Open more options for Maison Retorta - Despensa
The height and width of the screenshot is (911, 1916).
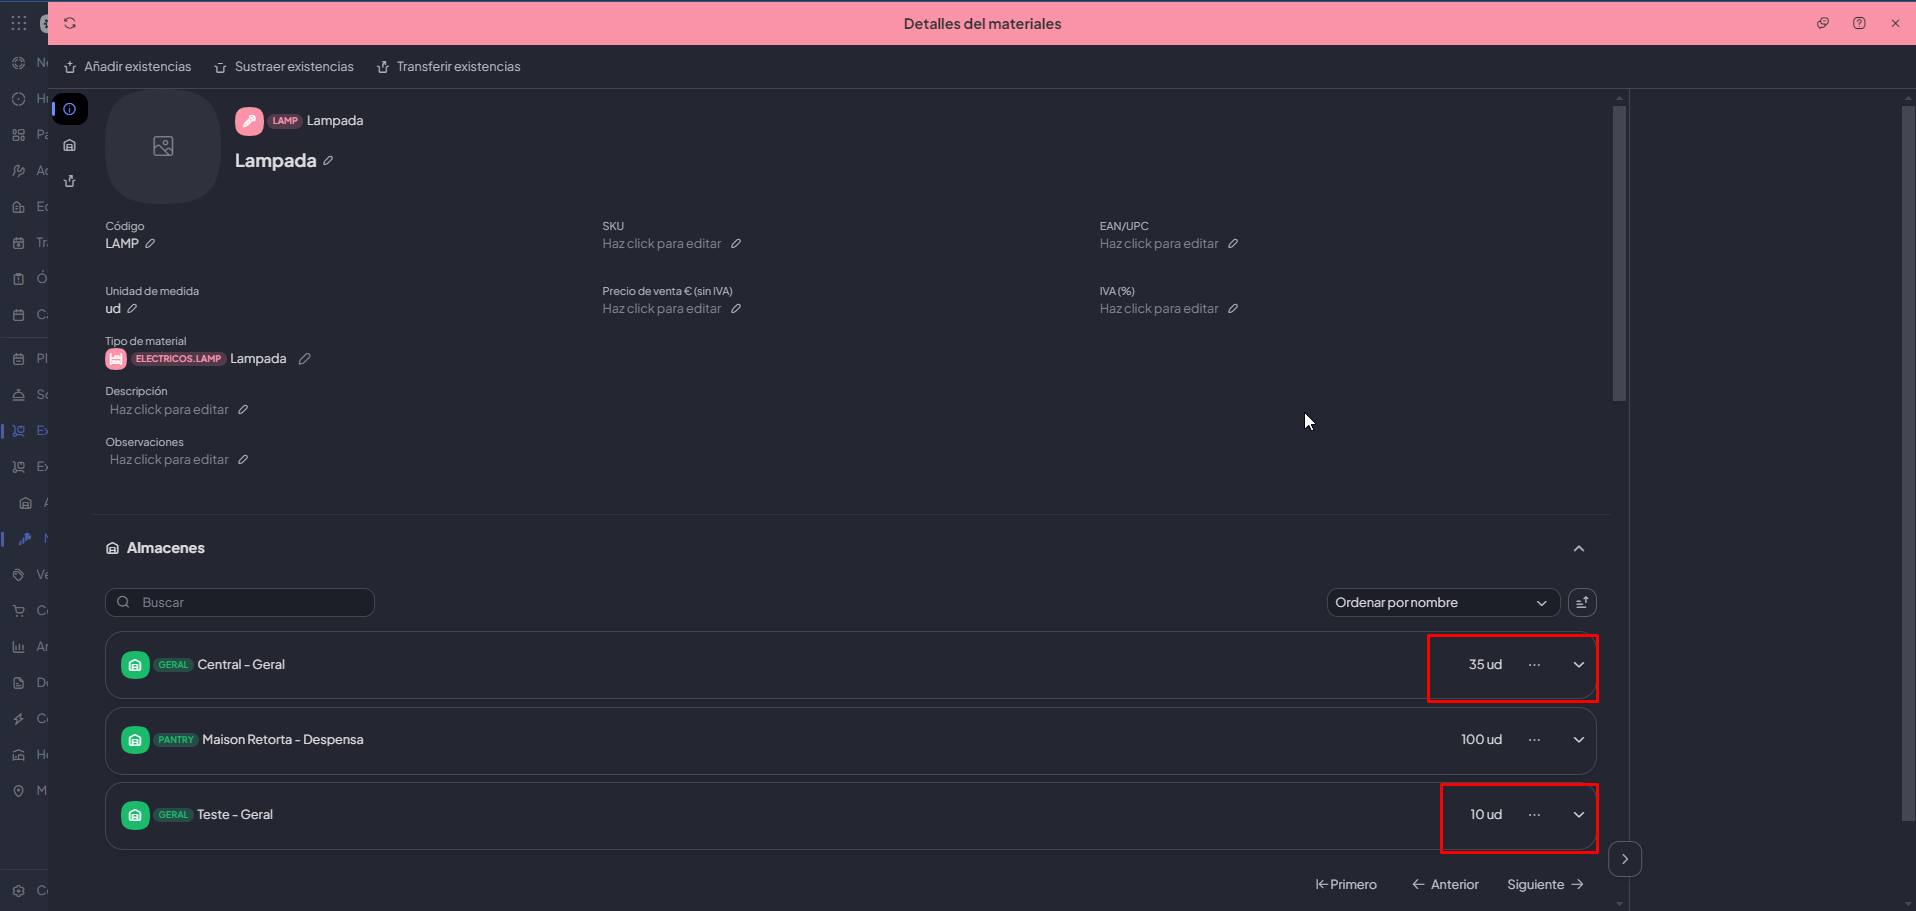[1534, 740]
